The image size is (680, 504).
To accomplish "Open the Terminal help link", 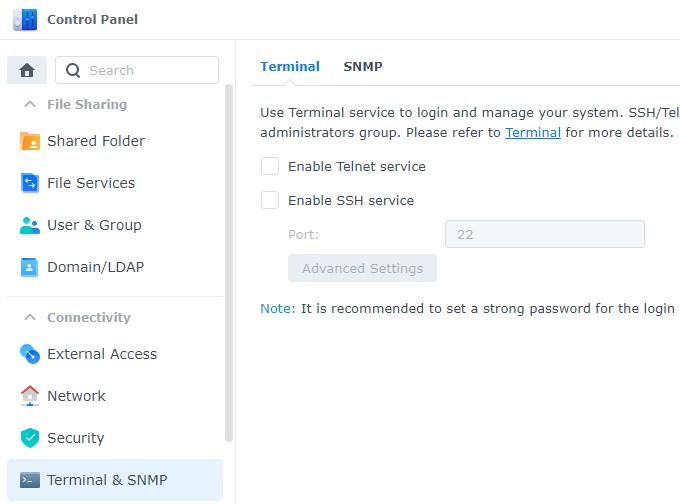I will coord(532,132).
